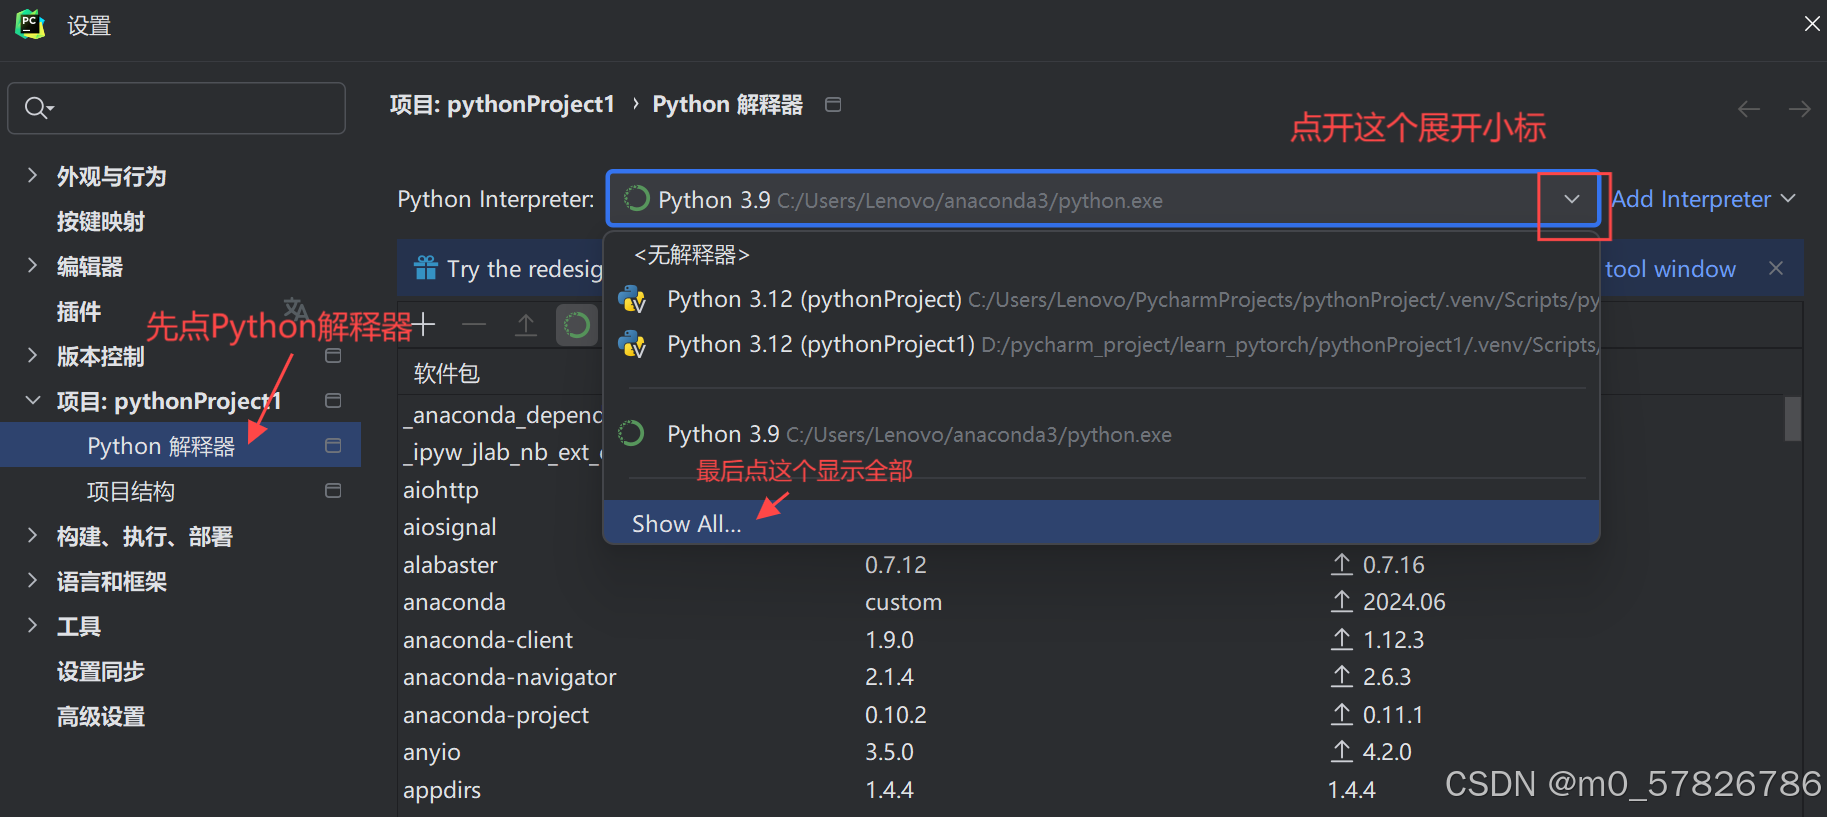Open the 高级设置 settings page

click(x=100, y=716)
